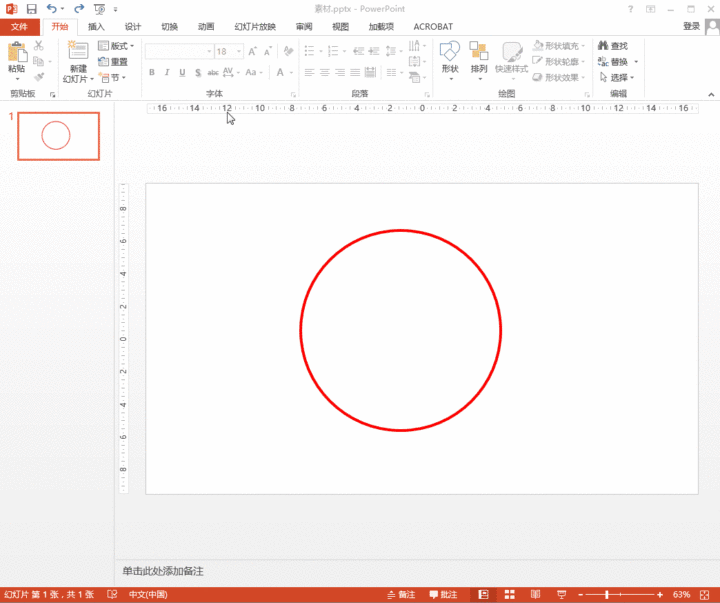Click the Redo arrow icon
This screenshot has height=603, width=720.
tap(79, 9)
